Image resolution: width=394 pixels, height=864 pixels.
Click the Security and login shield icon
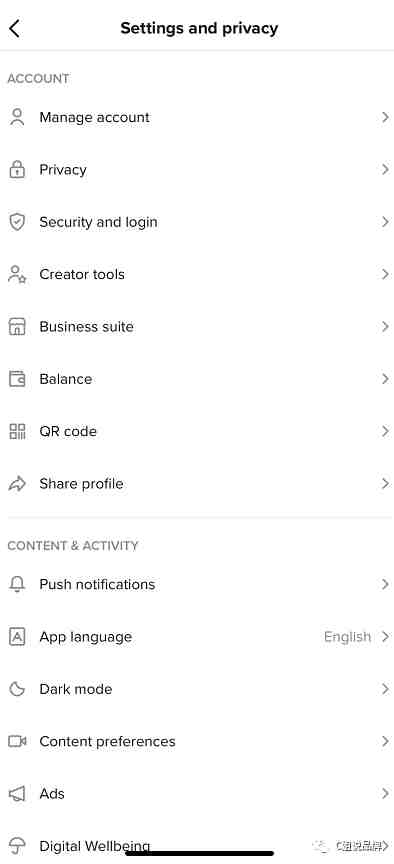17,222
